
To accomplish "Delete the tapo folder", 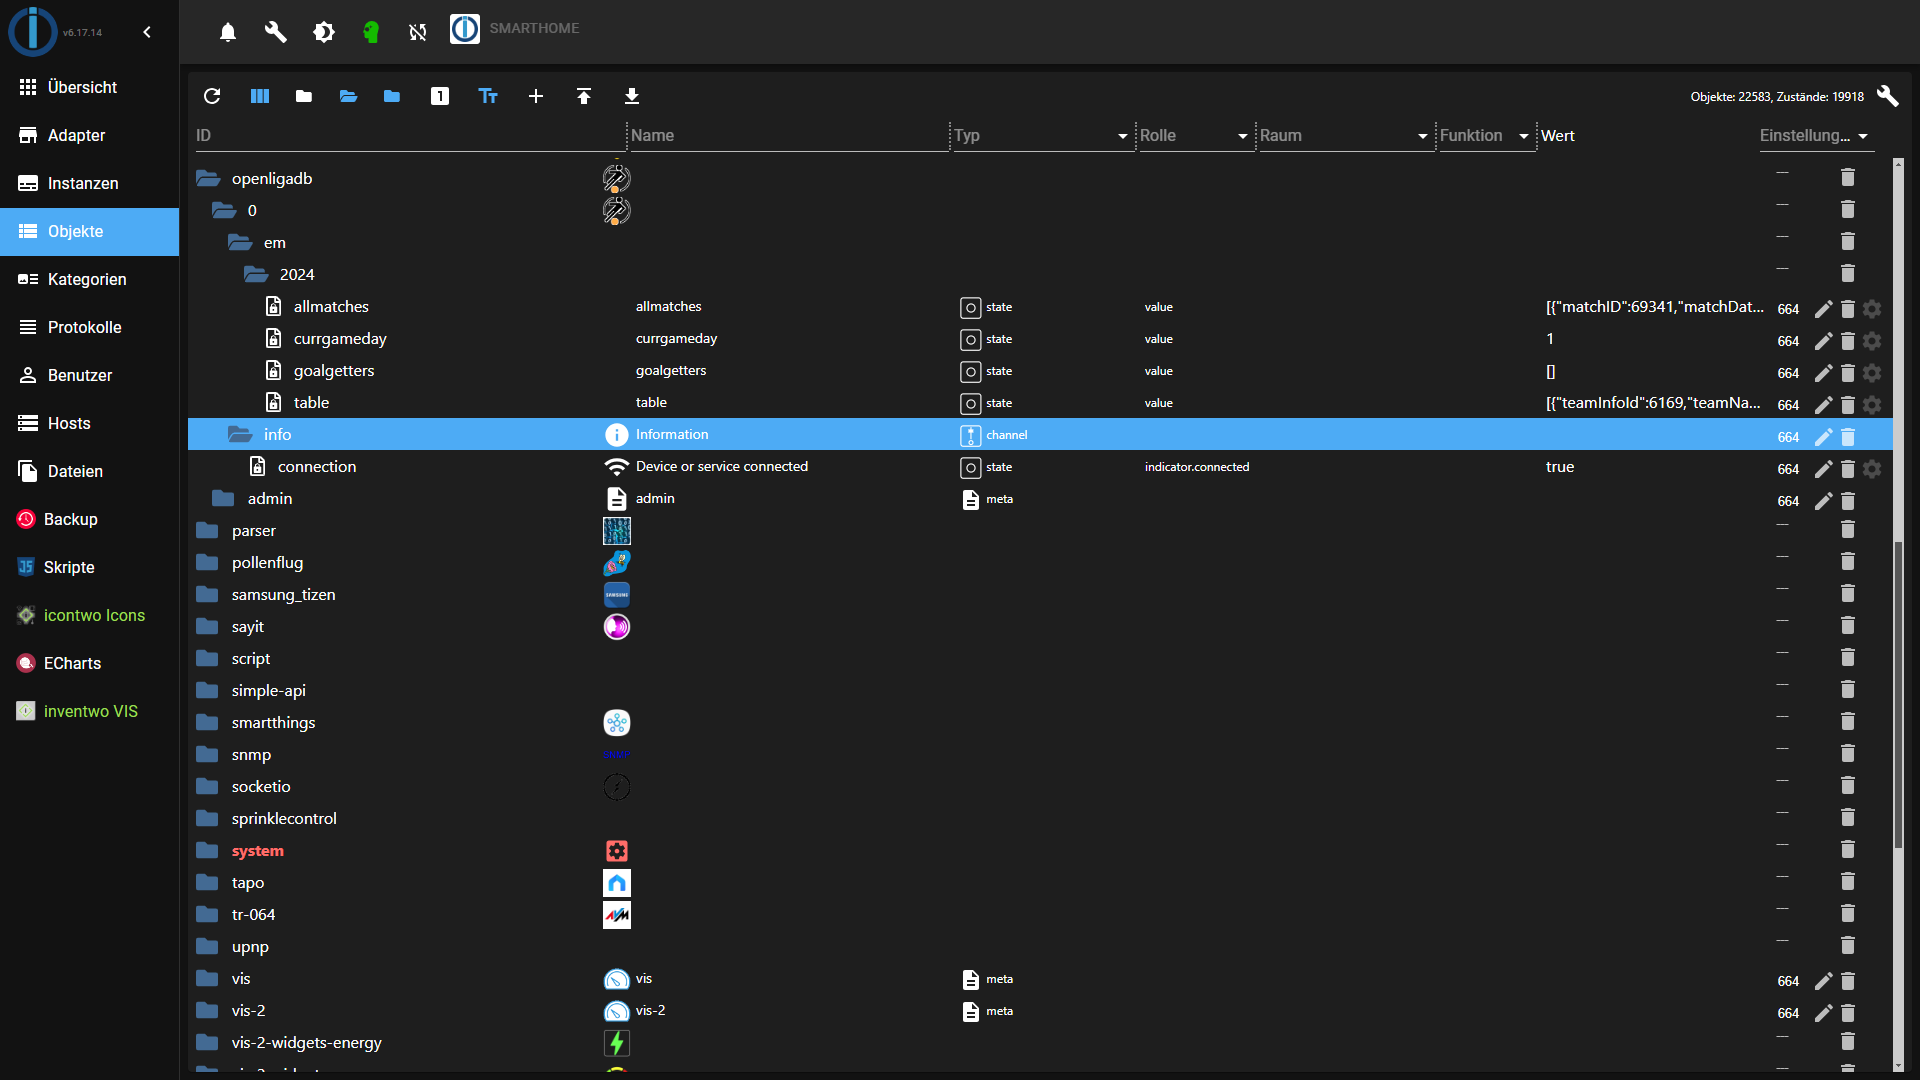I will point(1848,881).
